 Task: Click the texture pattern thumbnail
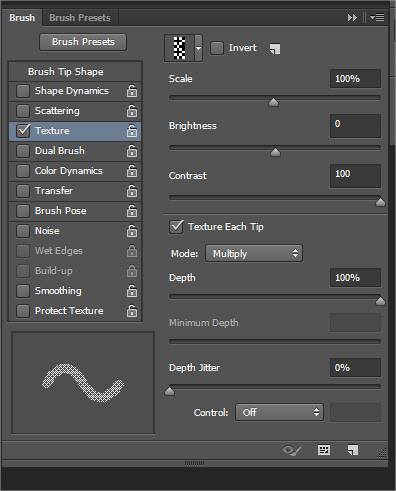coord(180,48)
